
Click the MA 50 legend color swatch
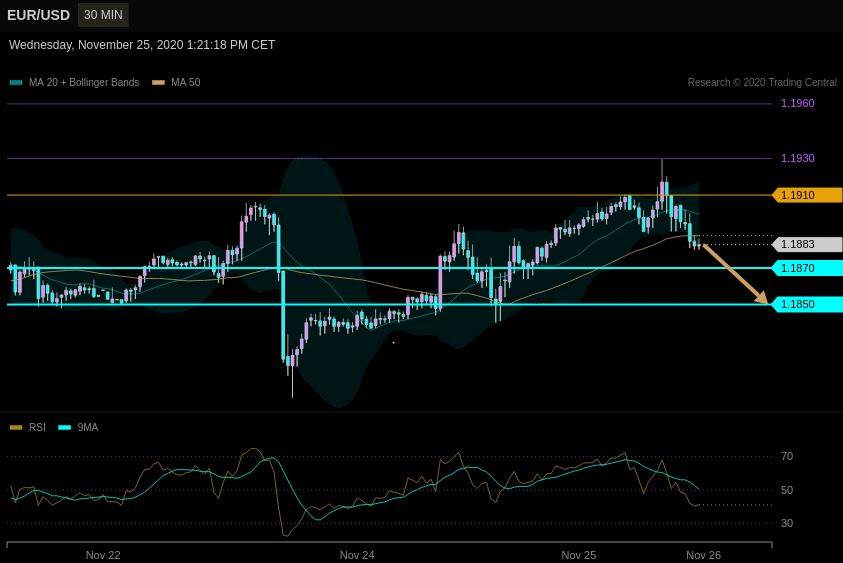[x=158, y=82]
